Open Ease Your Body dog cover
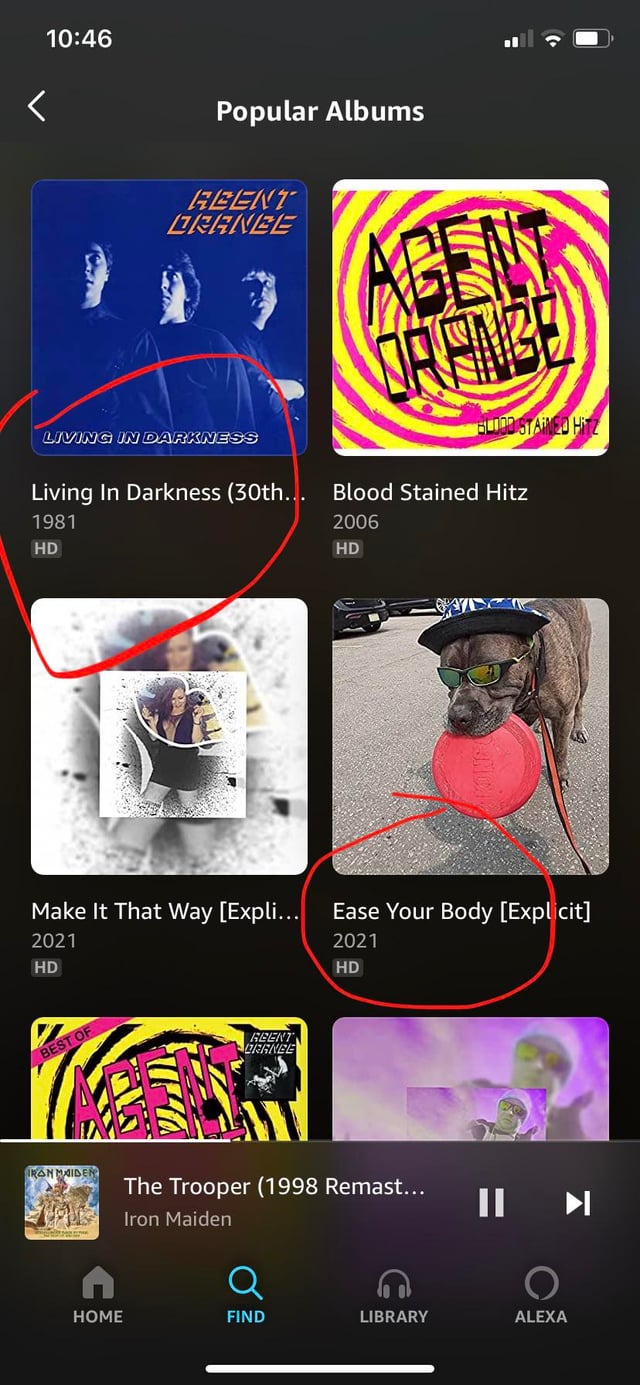The height and width of the screenshot is (1385, 640). click(470, 736)
